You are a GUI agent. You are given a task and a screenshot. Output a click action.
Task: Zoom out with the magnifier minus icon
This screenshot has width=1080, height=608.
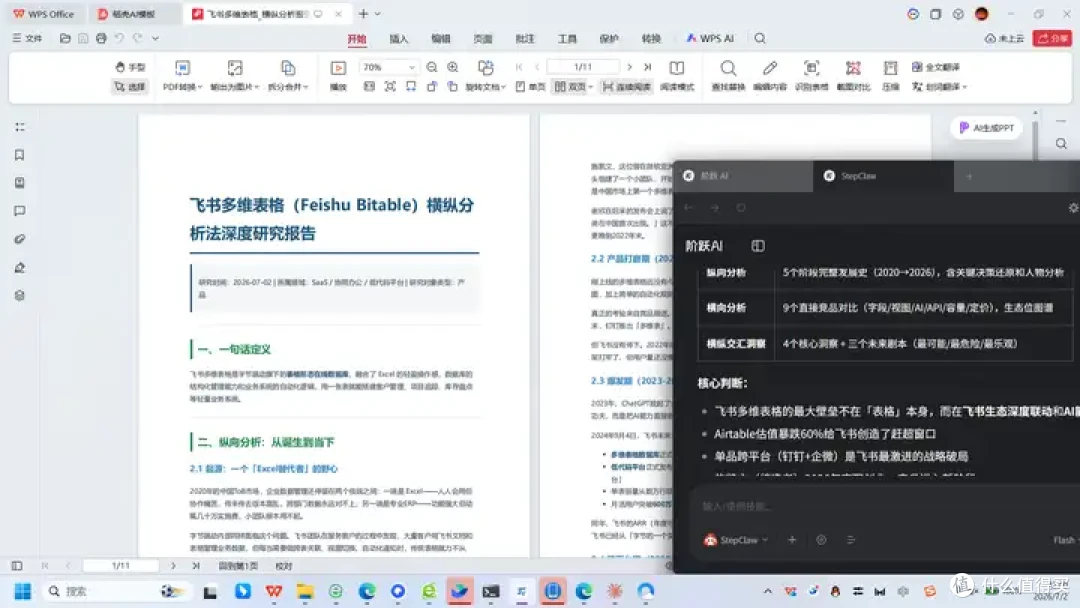432,67
